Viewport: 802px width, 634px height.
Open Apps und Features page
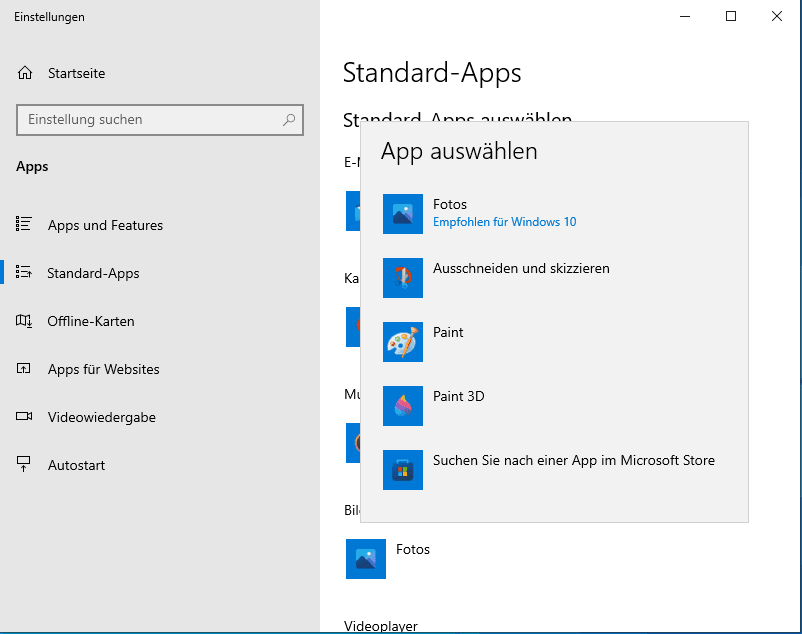pos(105,225)
